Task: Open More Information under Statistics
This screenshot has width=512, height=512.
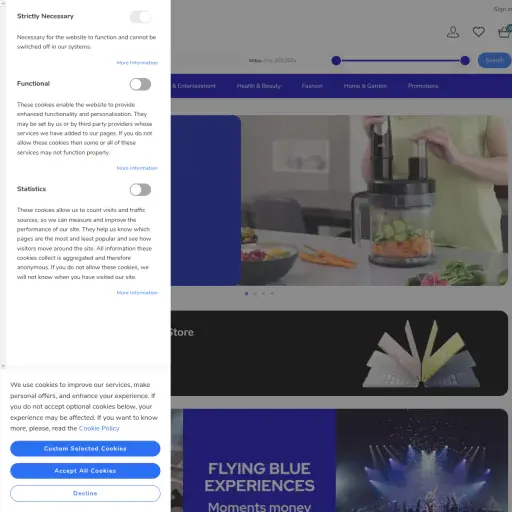Action: 137,293
